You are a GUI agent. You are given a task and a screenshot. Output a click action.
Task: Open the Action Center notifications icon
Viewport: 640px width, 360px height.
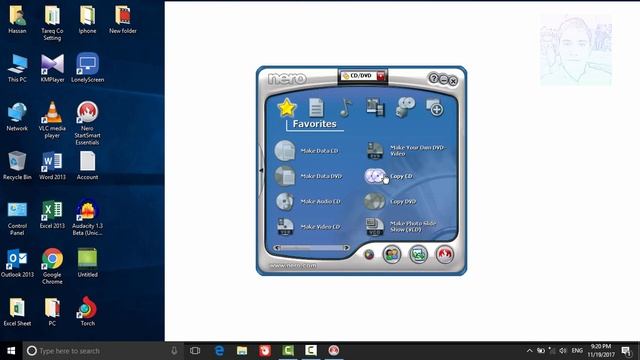627,351
